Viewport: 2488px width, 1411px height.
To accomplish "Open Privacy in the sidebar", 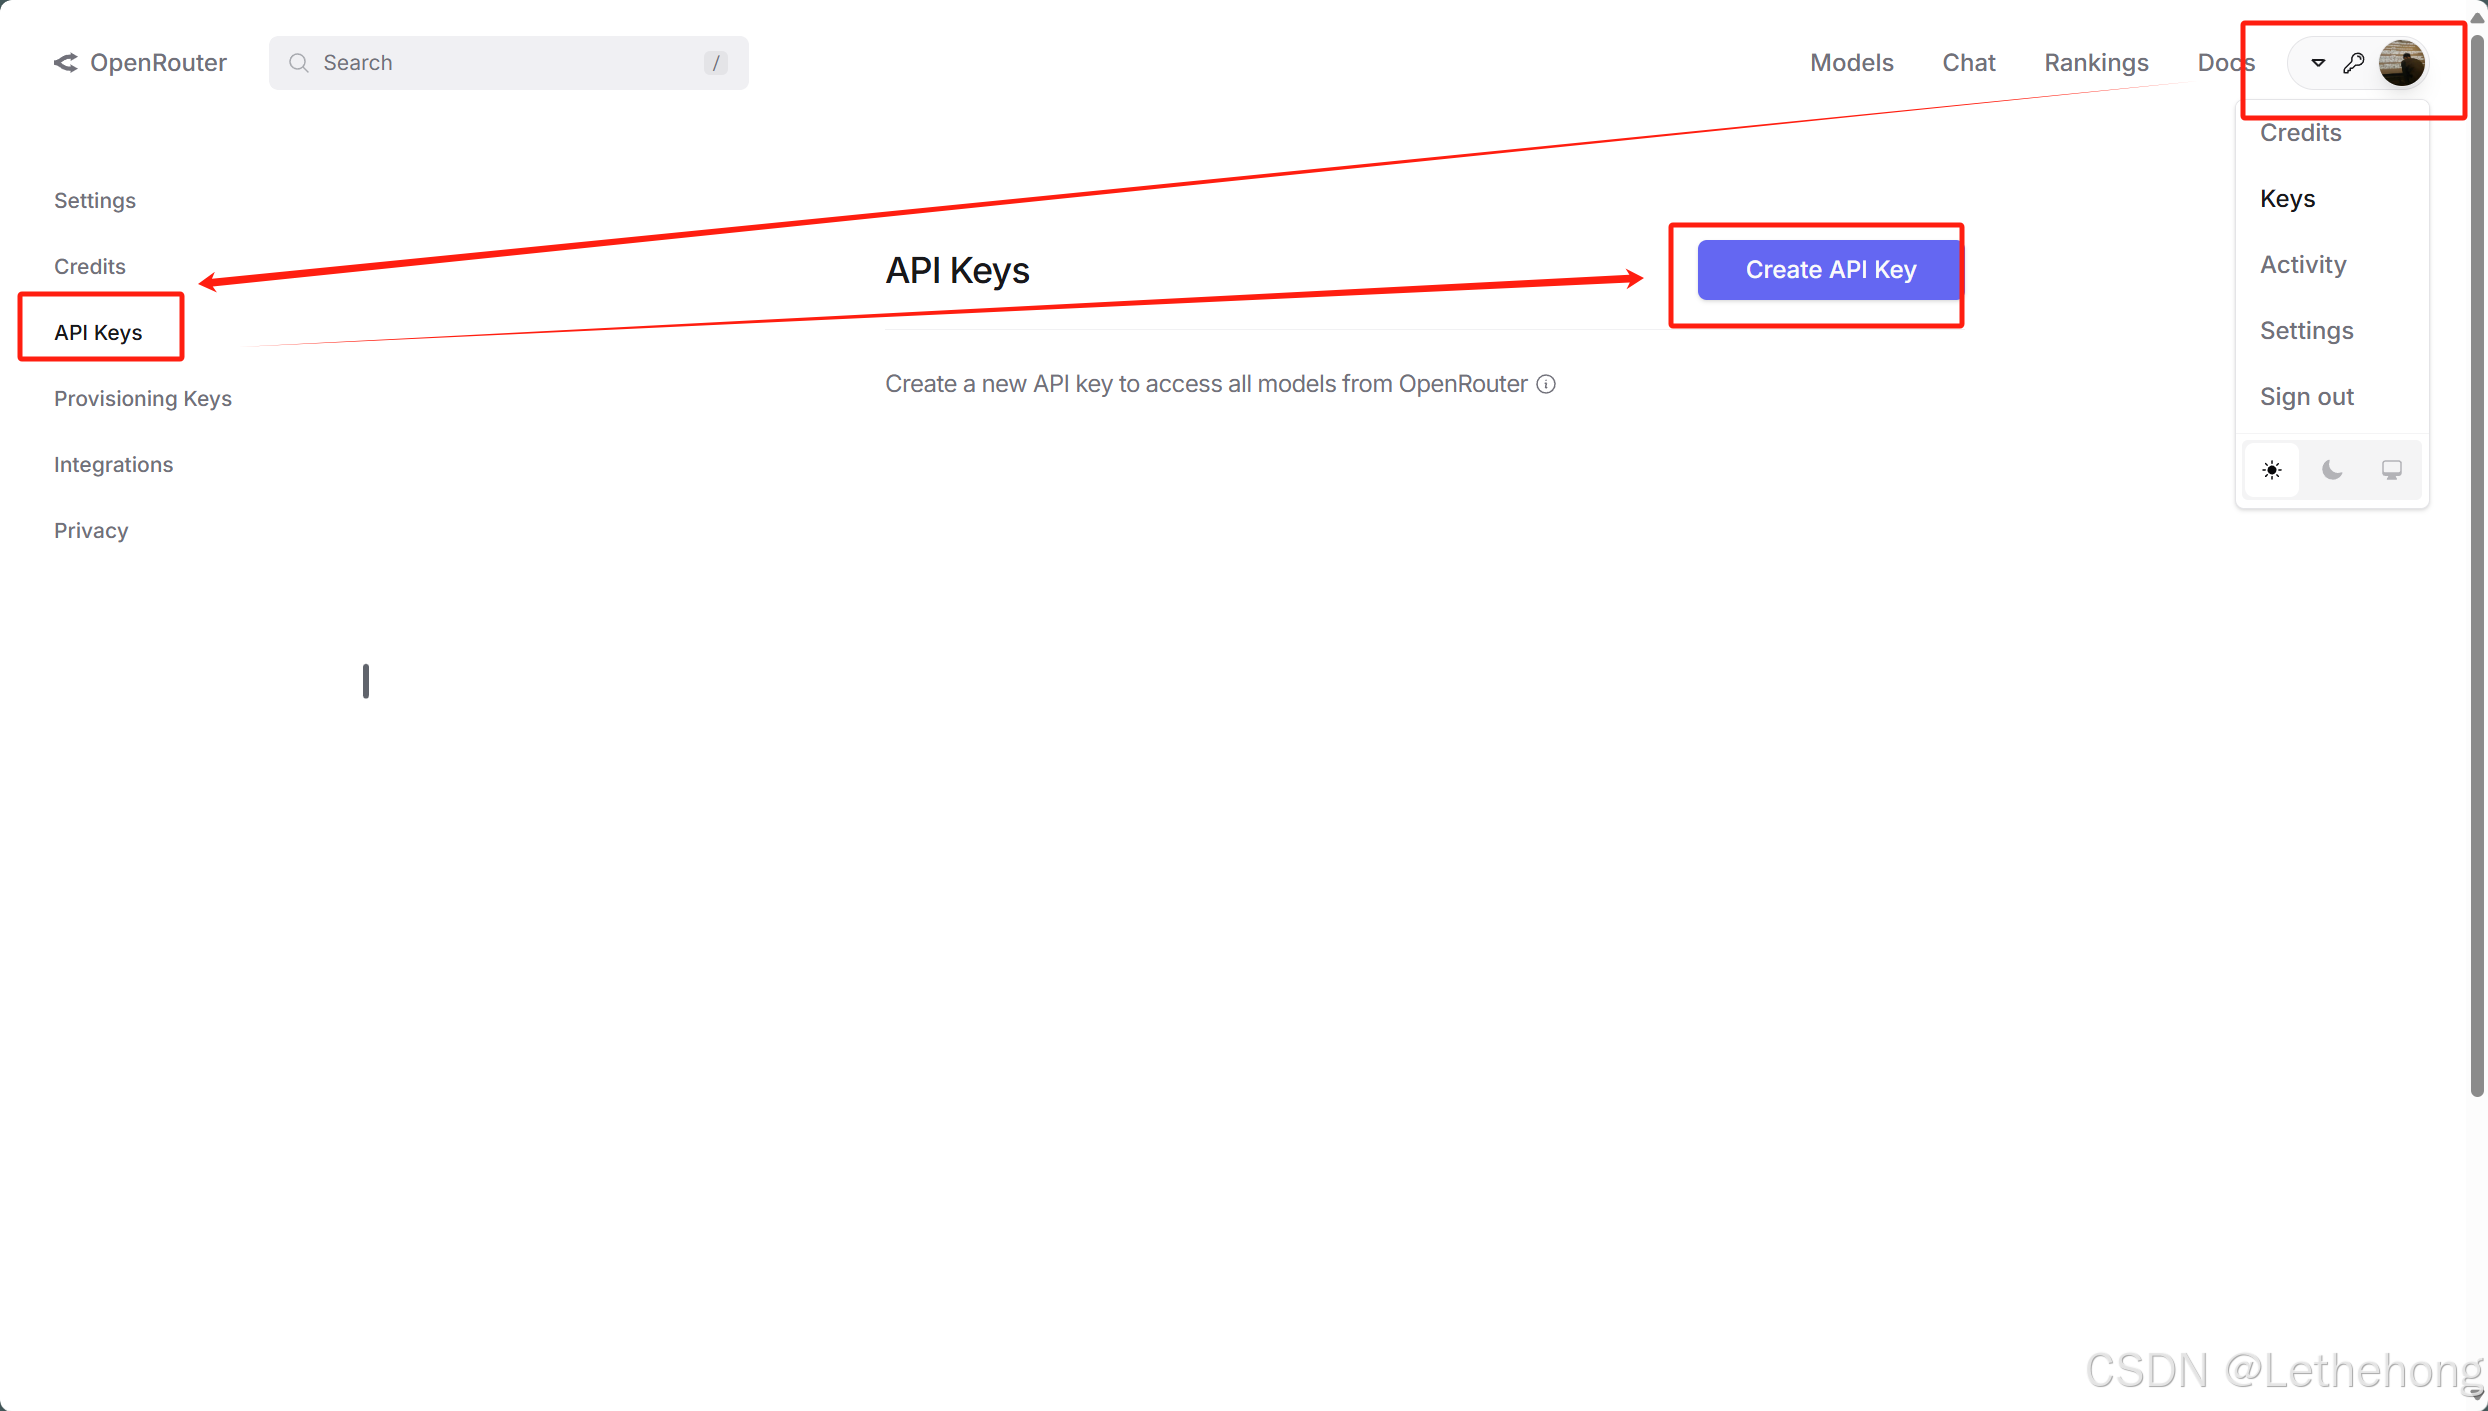I will click(x=91, y=531).
